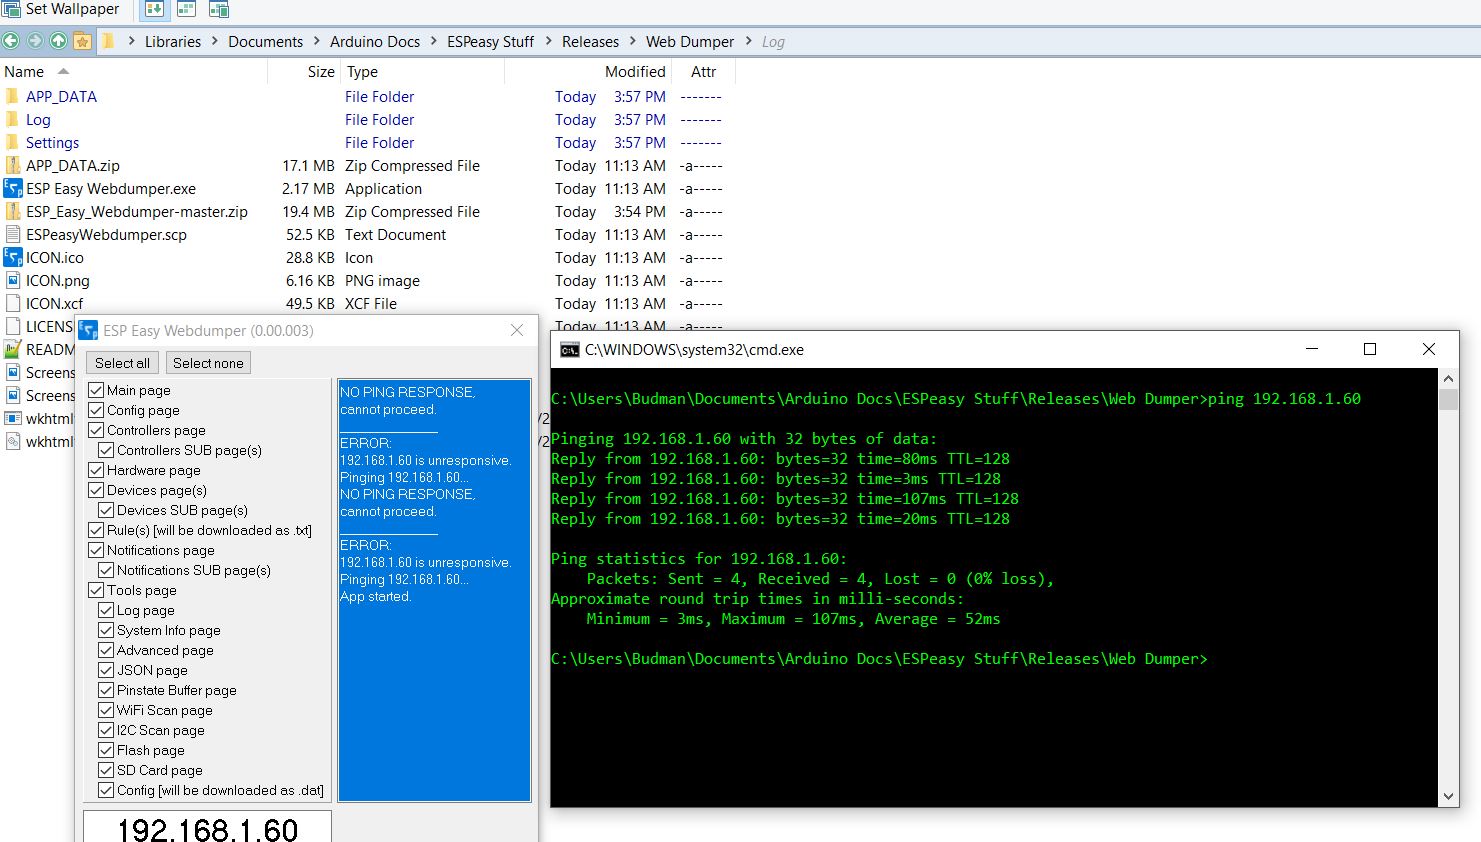The width and height of the screenshot is (1481, 842).
Task: Toggle Devices page(s) checkbox
Action: pos(96,490)
